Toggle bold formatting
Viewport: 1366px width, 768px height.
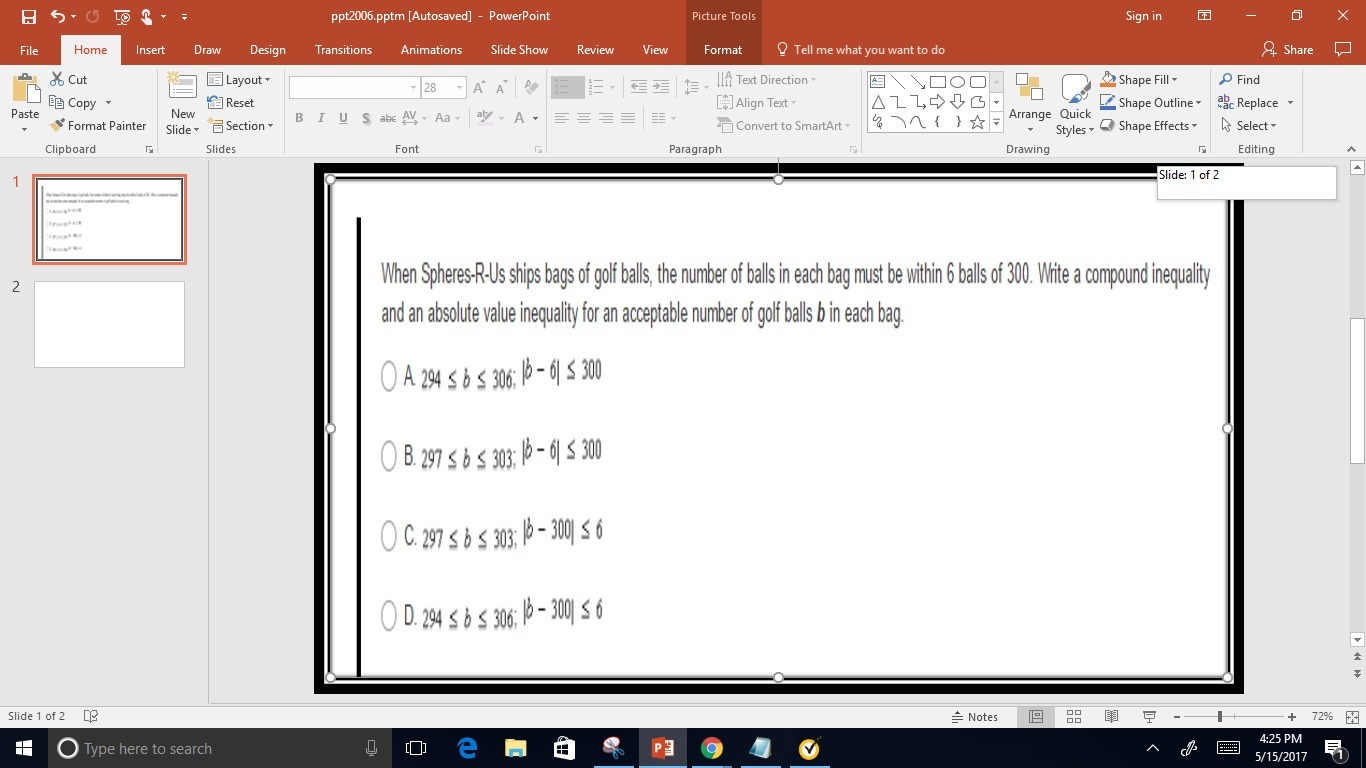click(299, 118)
